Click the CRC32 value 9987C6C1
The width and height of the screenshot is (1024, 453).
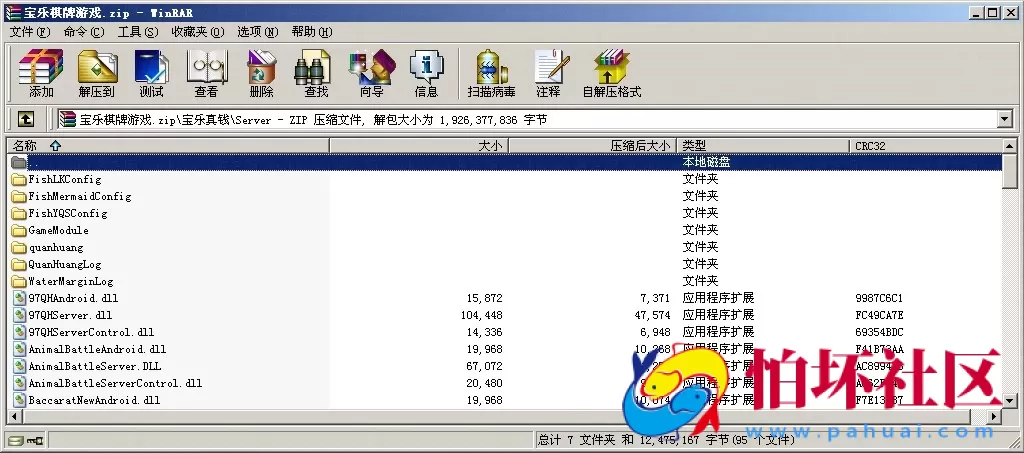point(879,298)
